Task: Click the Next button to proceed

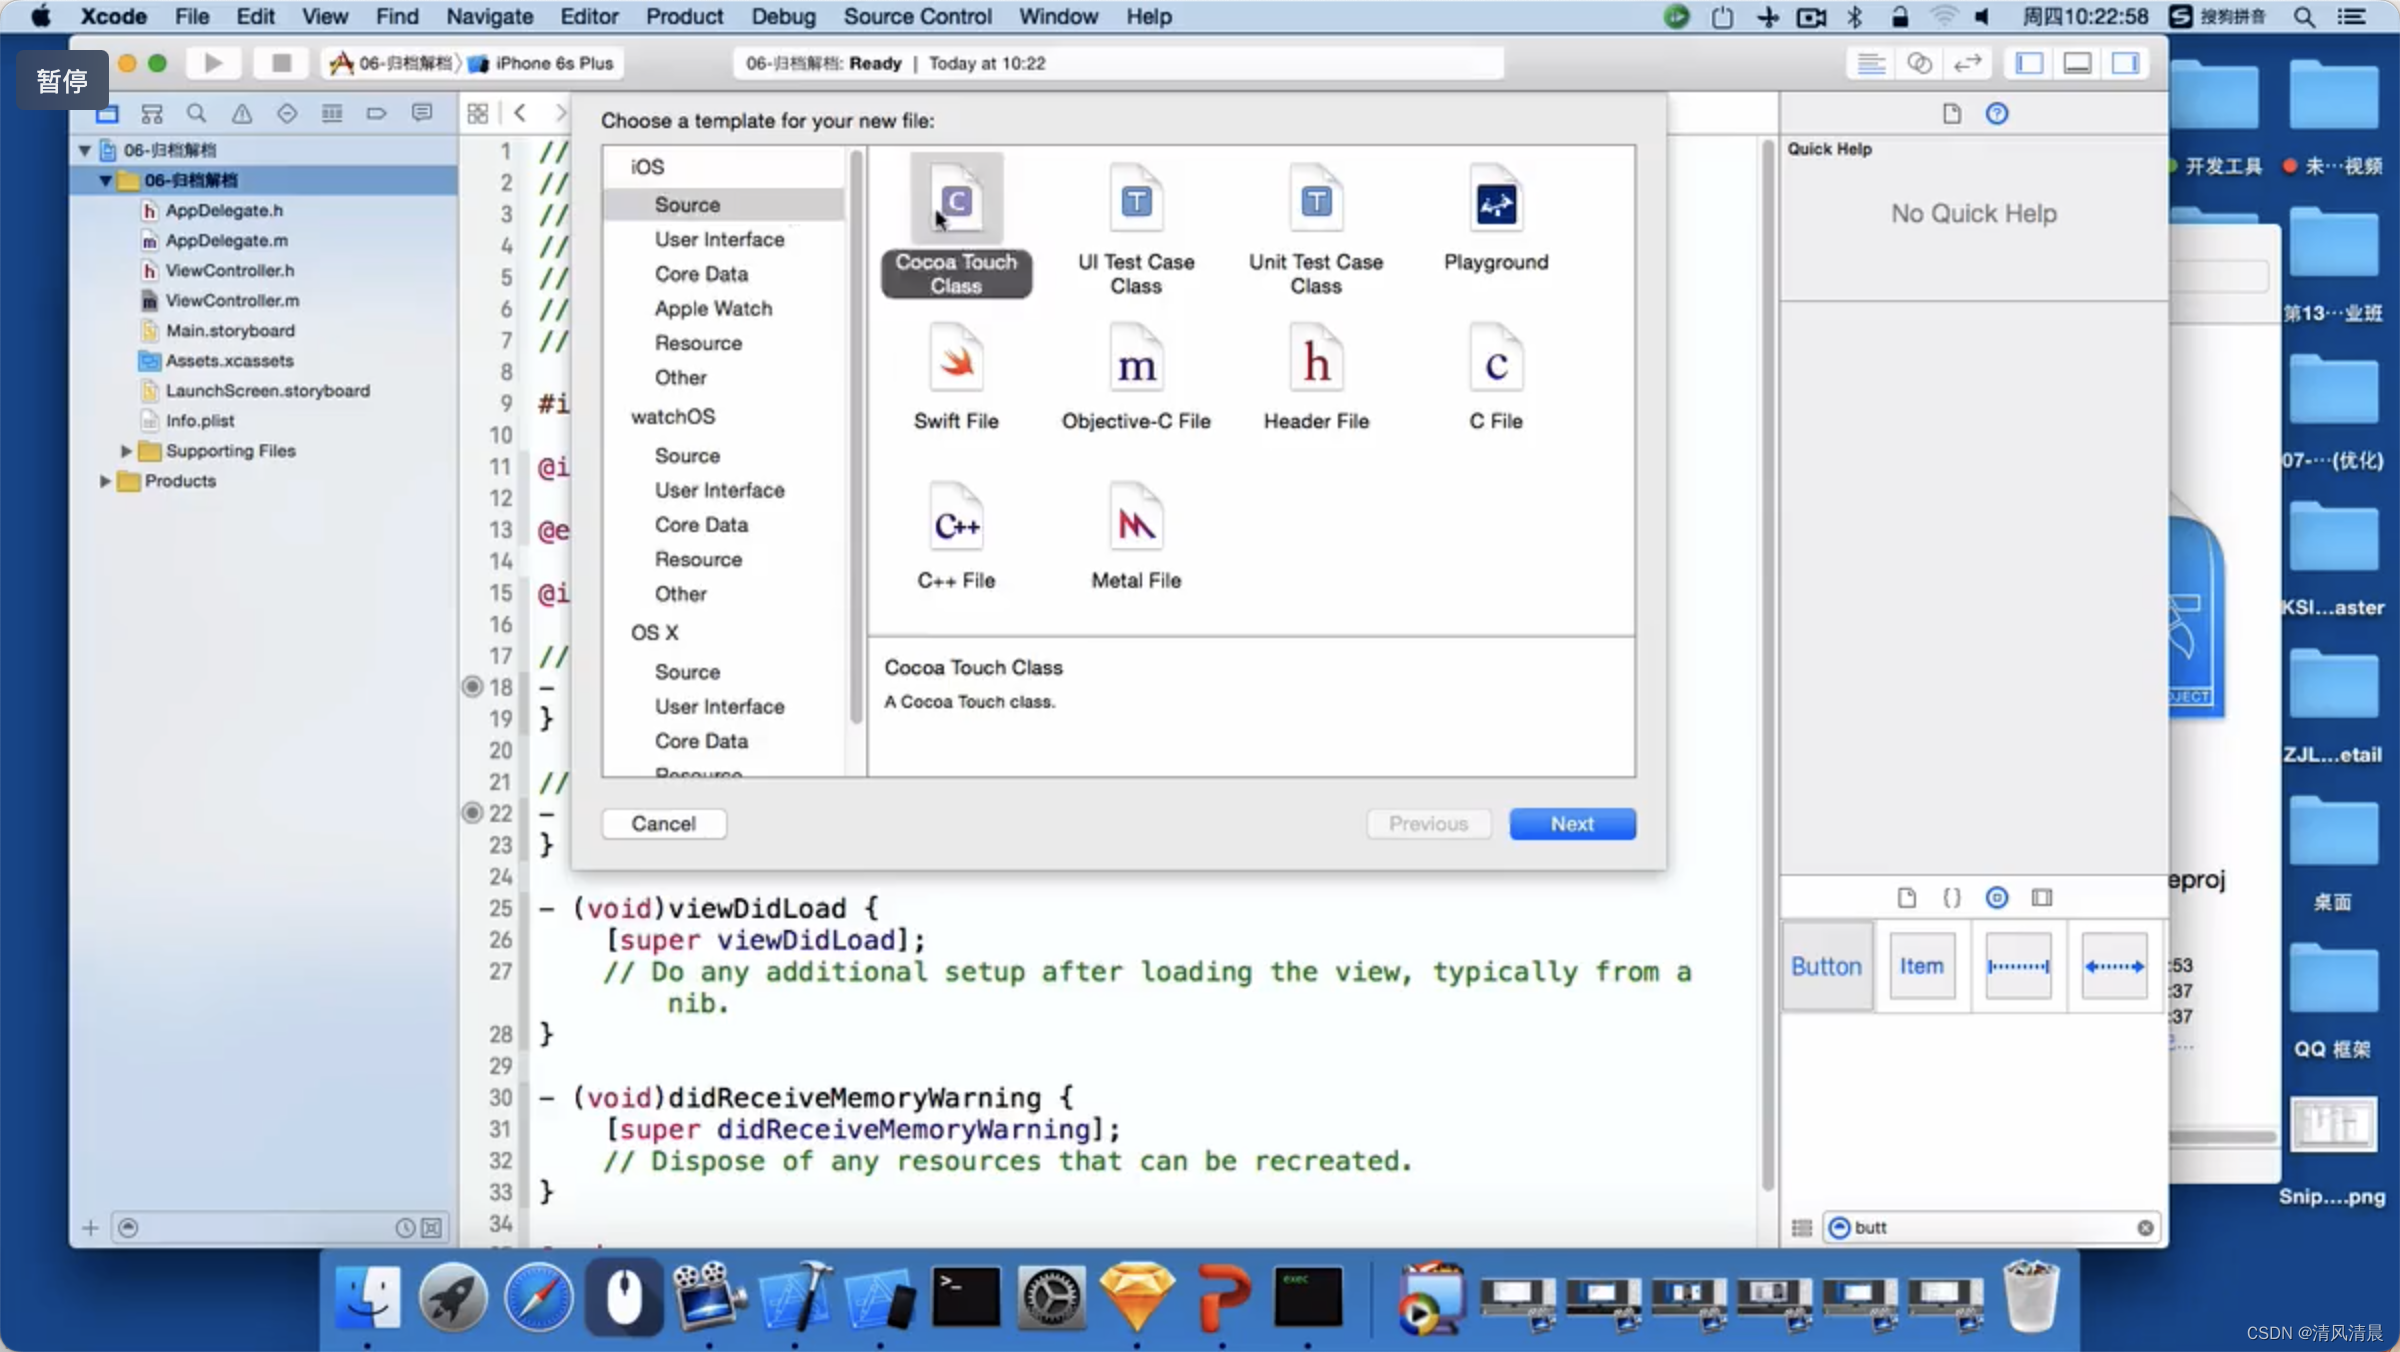Action: pyautogui.click(x=1571, y=823)
